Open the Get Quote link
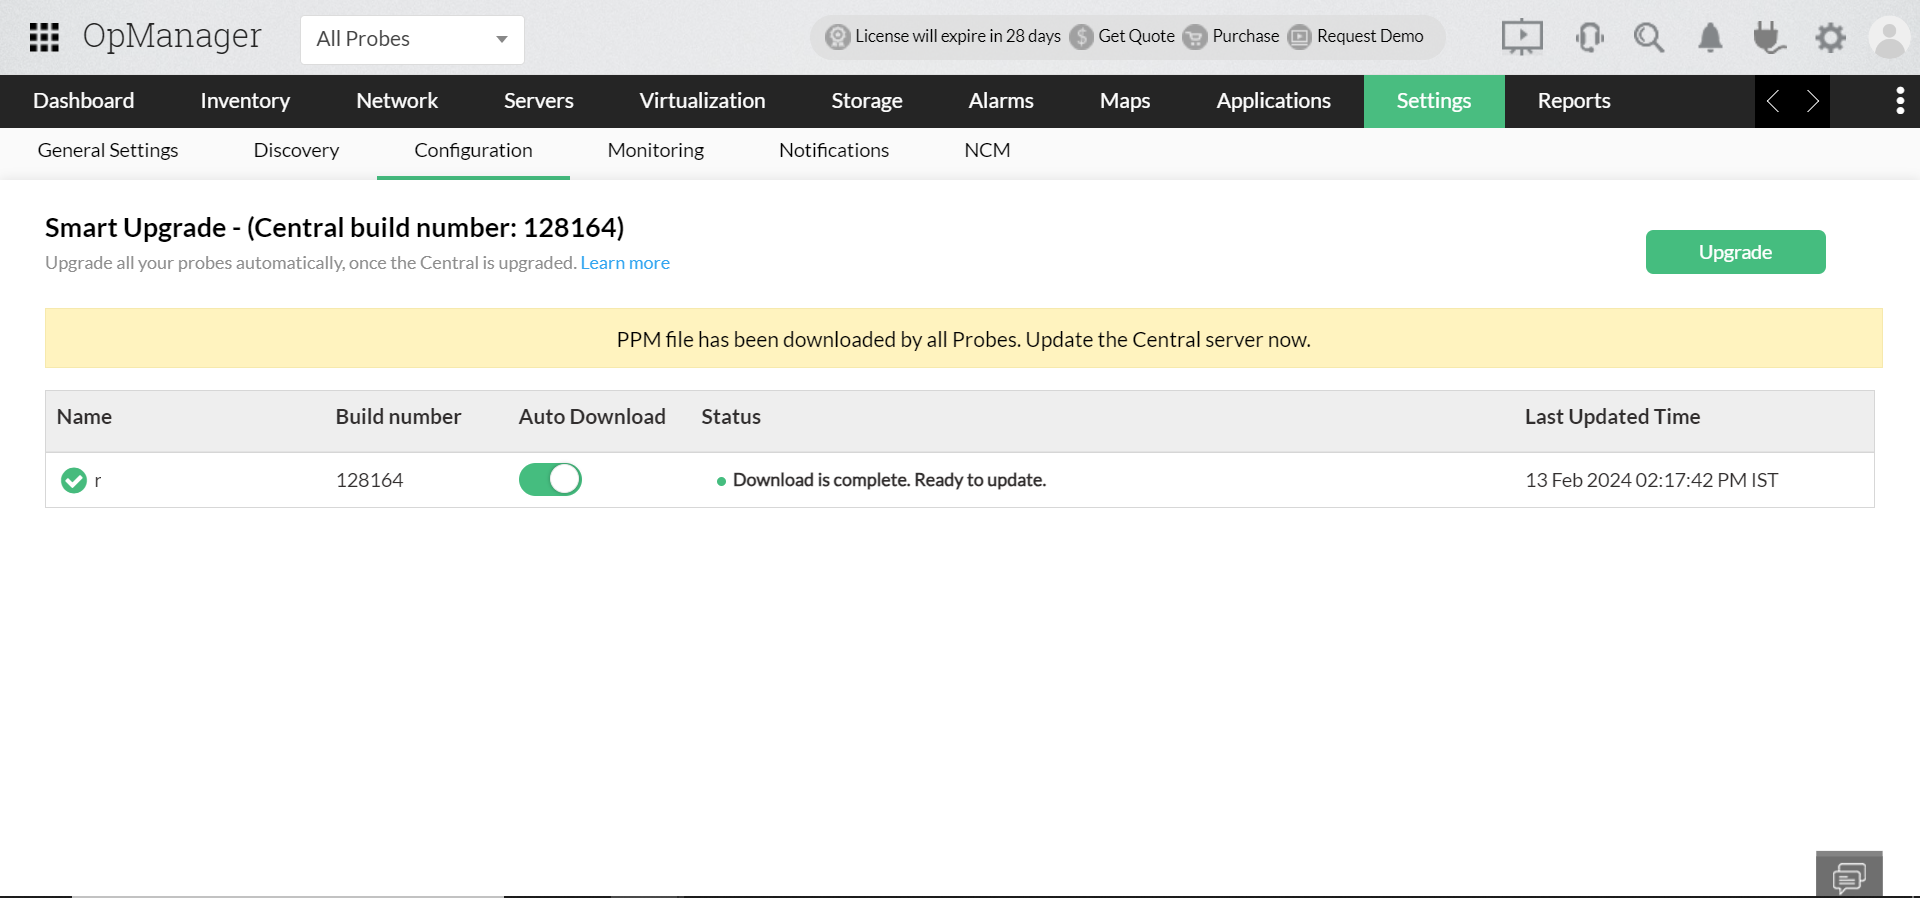 1136,36
